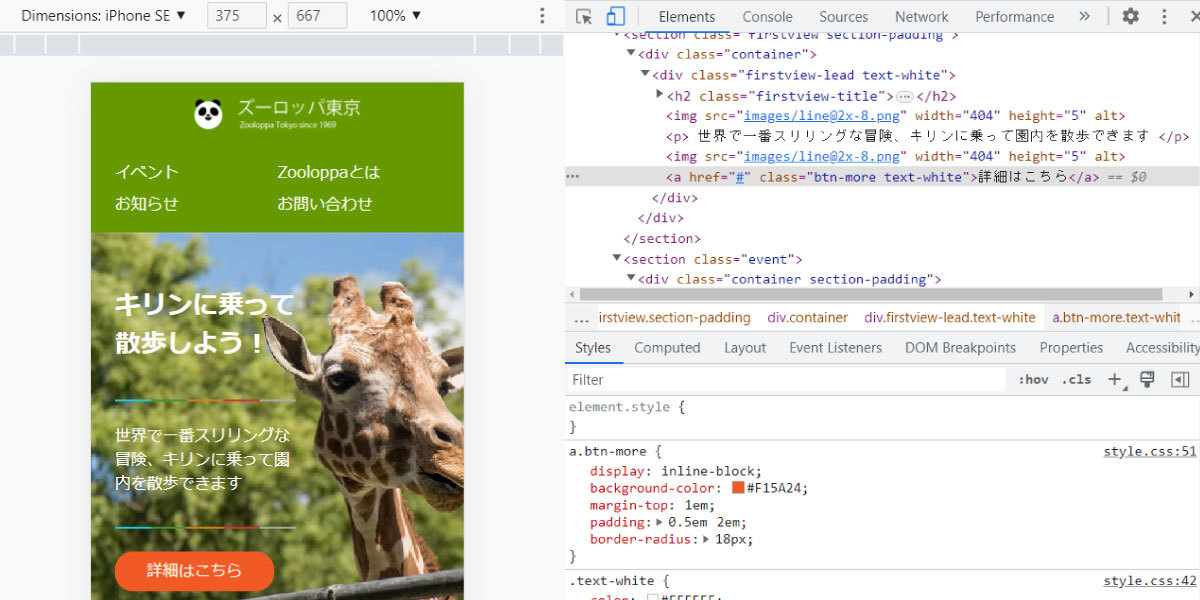Open the Sources tab
This screenshot has width=1200, height=600.
pyautogui.click(x=844, y=16)
